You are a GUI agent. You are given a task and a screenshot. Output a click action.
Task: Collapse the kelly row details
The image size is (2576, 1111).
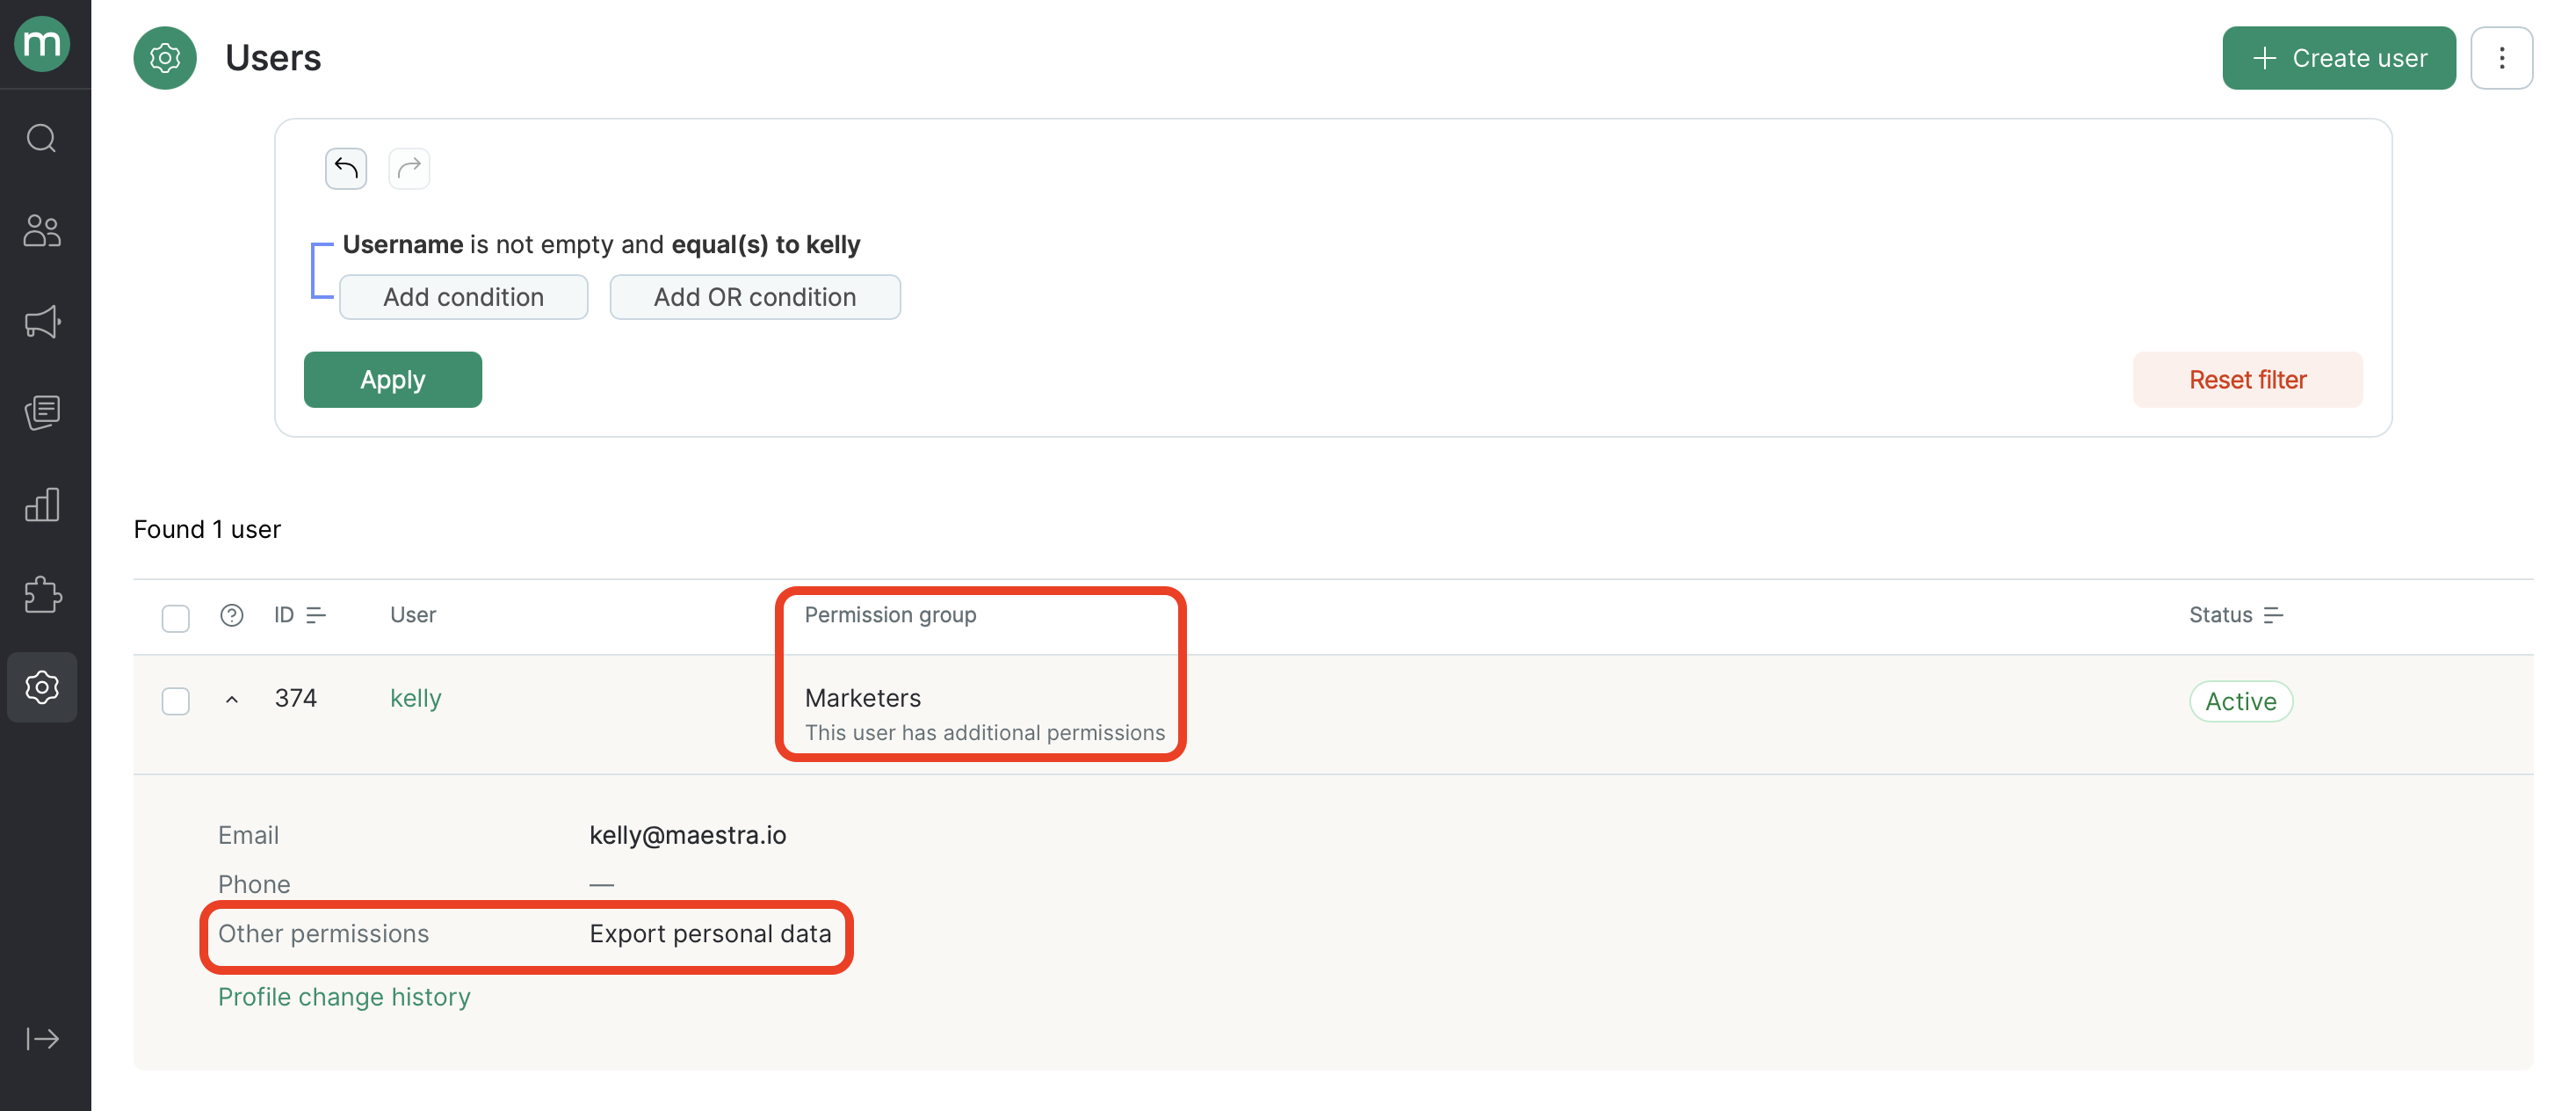(232, 700)
